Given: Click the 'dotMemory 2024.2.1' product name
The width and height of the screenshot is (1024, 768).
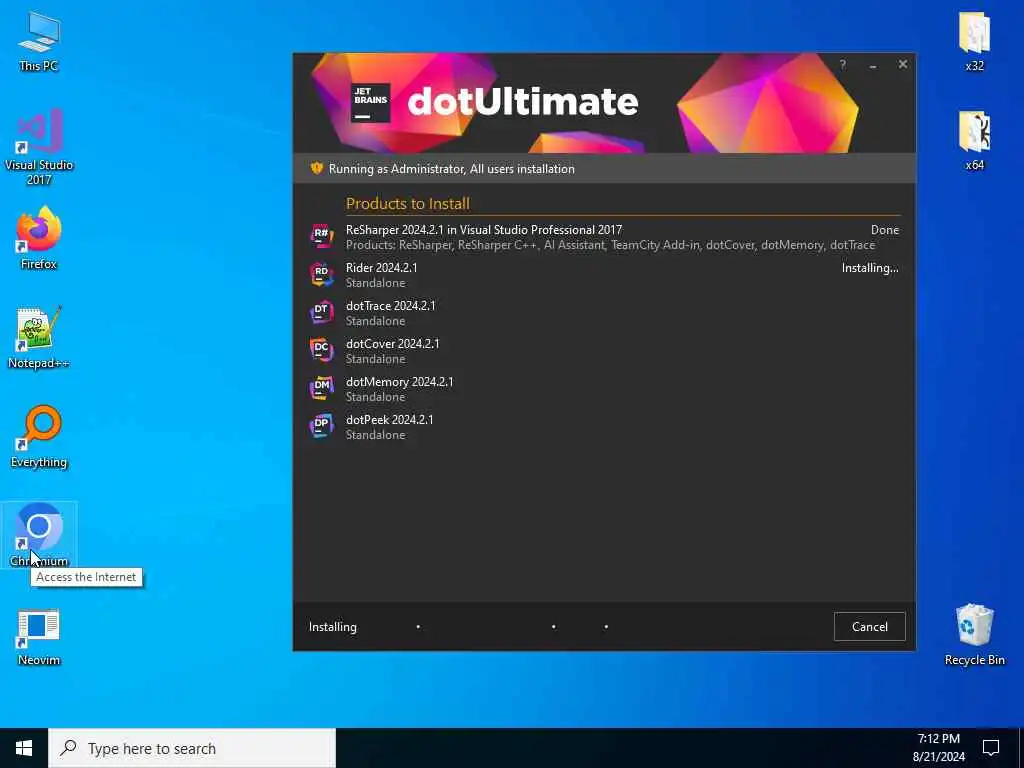Looking at the screenshot, I should (x=399, y=381).
